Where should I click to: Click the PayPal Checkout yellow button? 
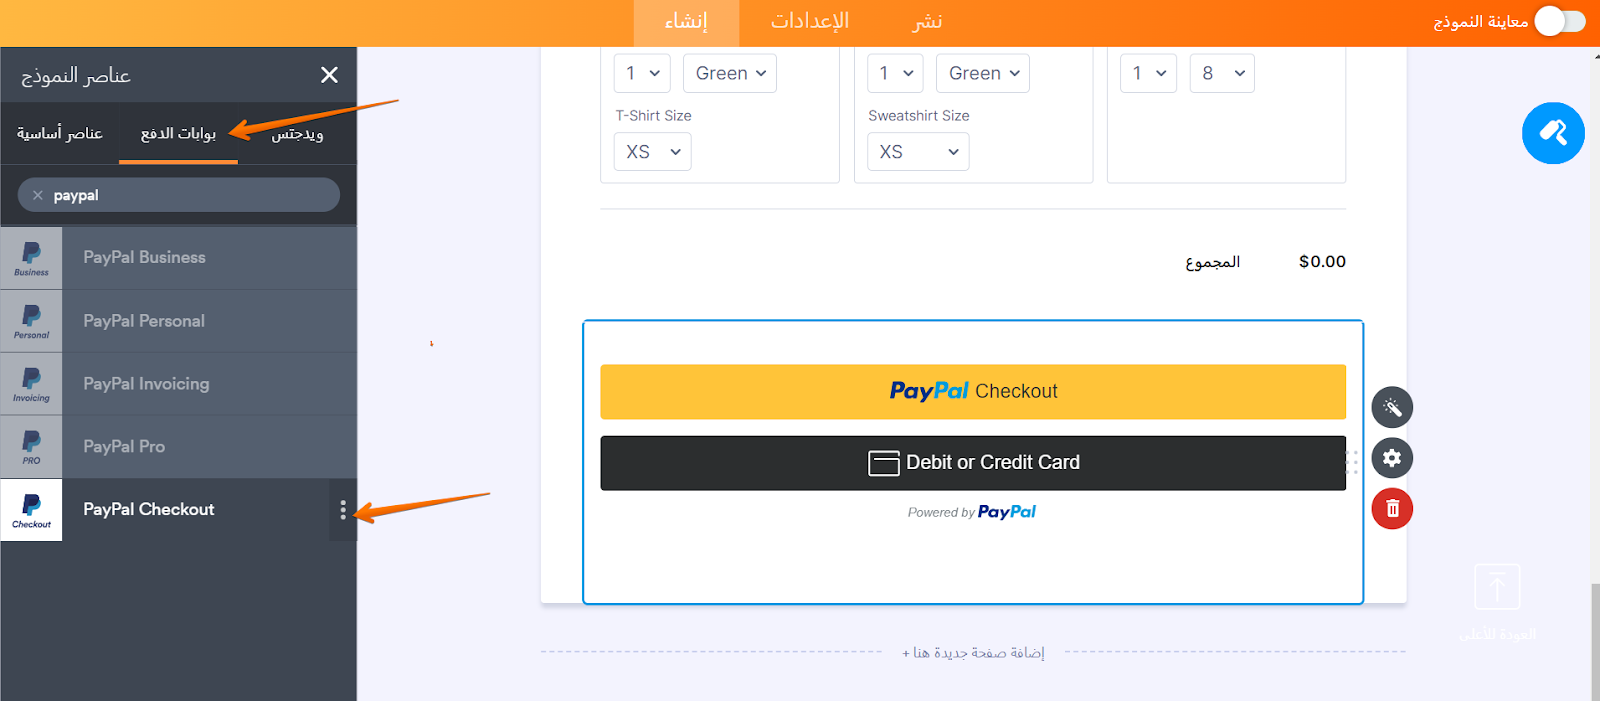973,391
